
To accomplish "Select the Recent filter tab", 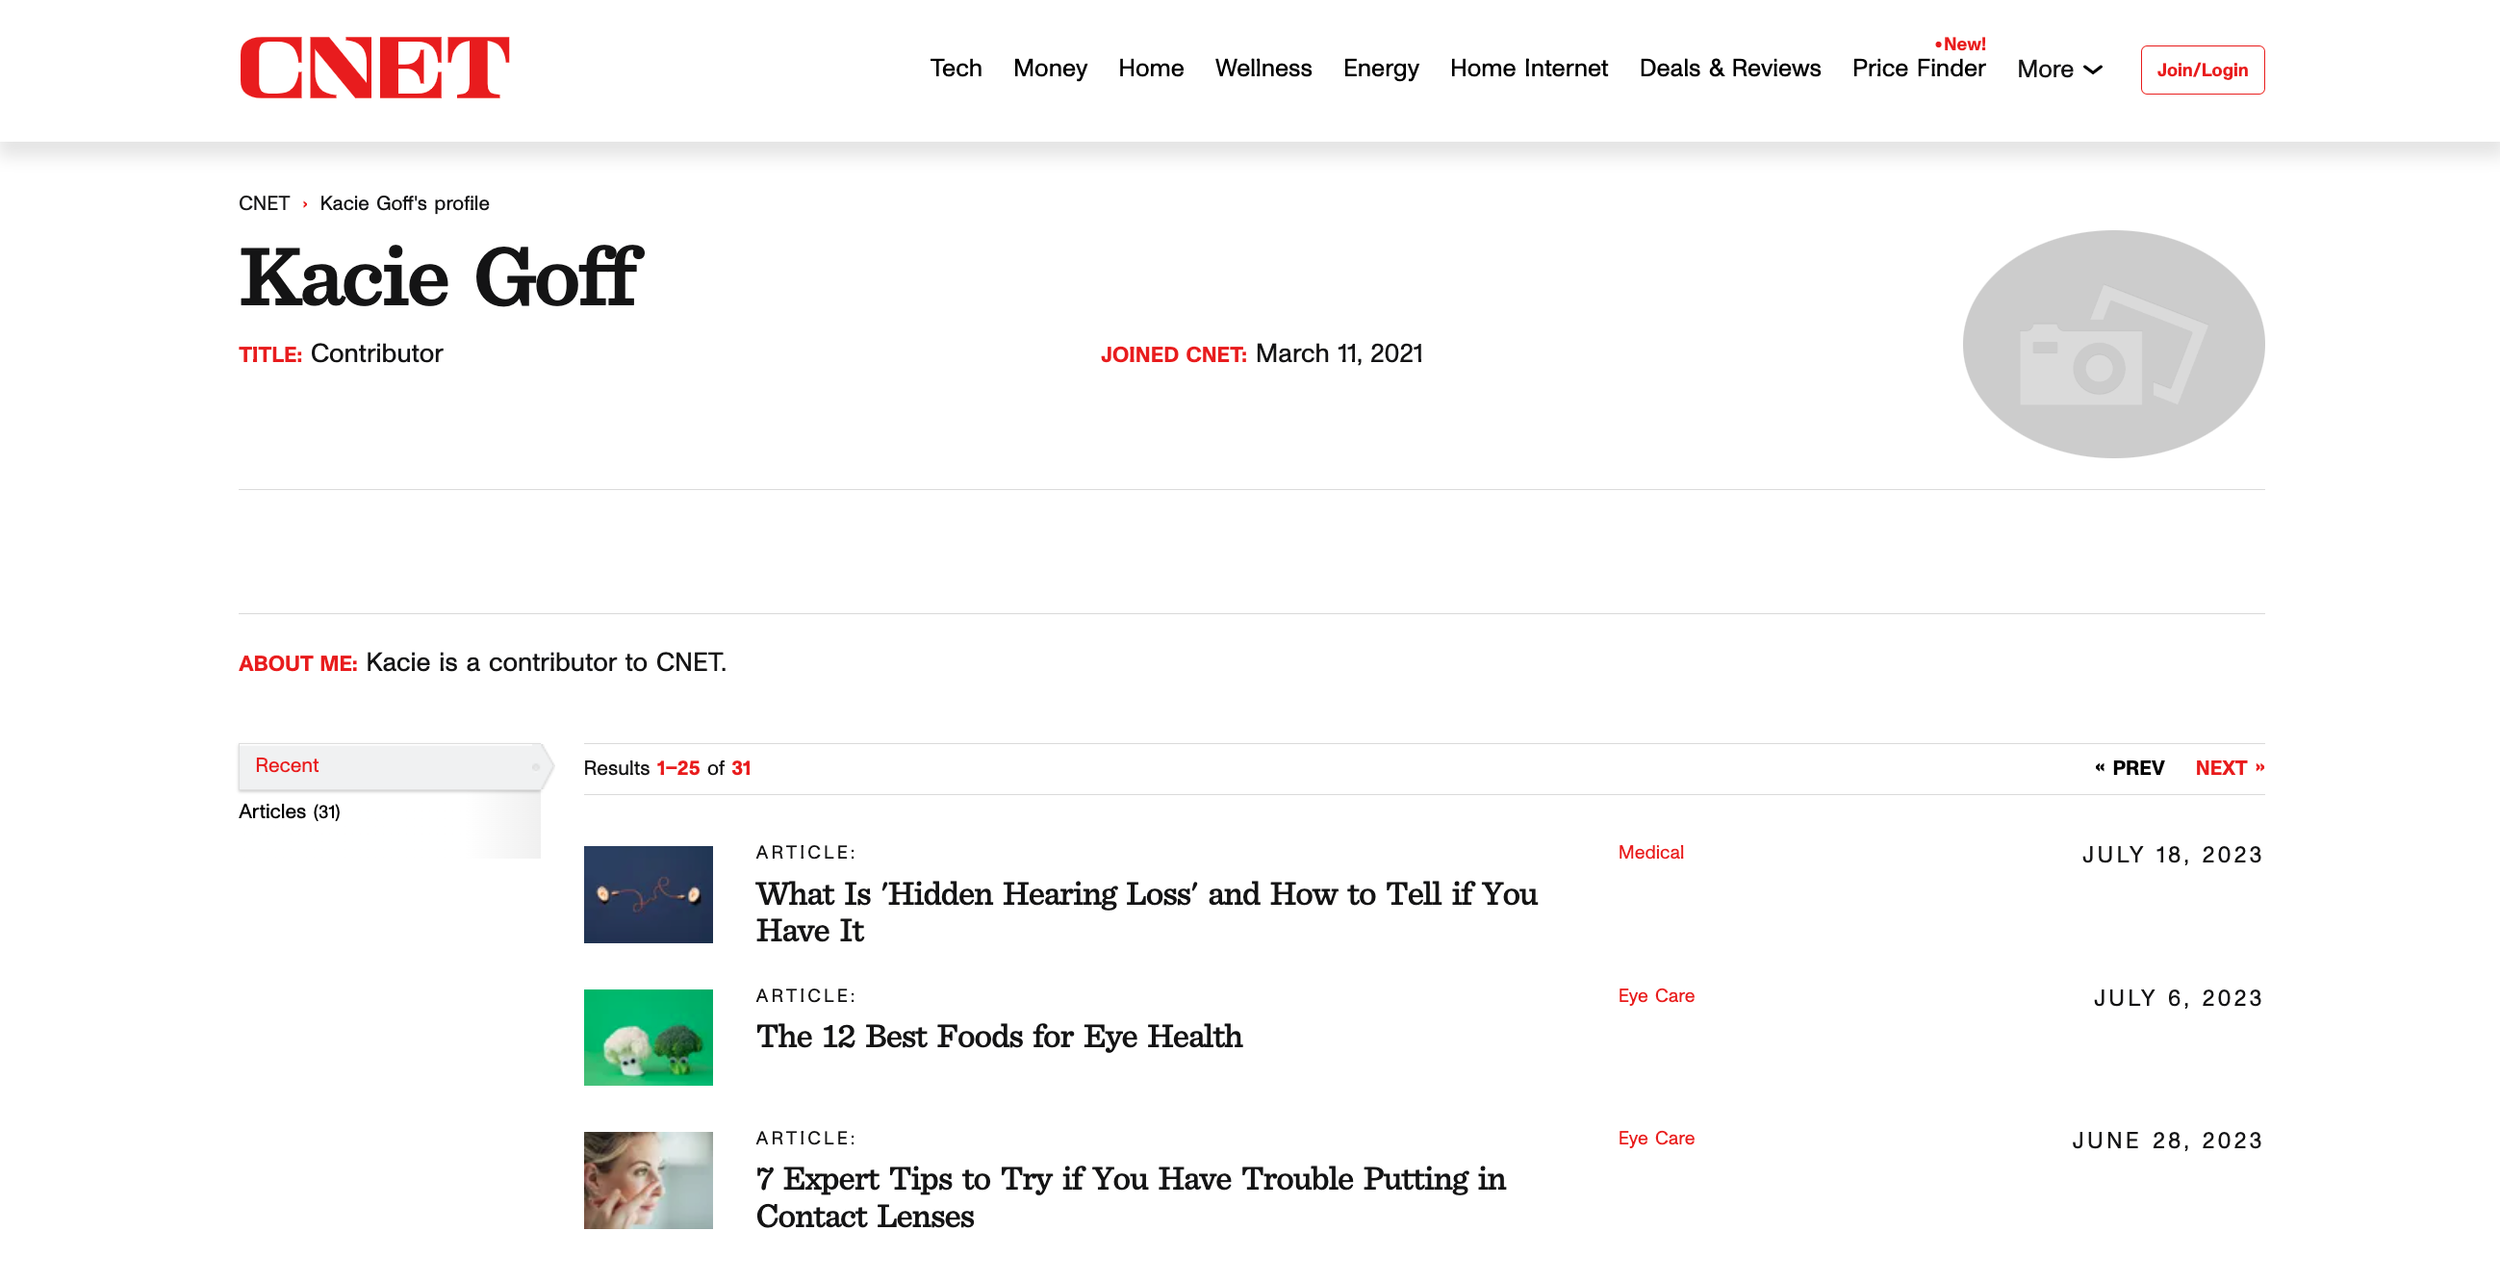I will tap(394, 766).
